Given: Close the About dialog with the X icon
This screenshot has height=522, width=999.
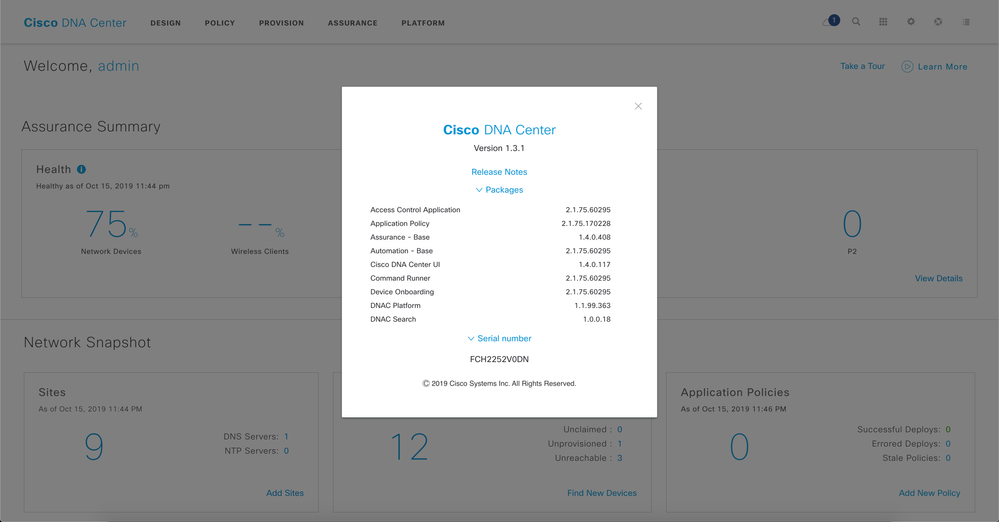Looking at the screenshot, I should tap(638, 106).
